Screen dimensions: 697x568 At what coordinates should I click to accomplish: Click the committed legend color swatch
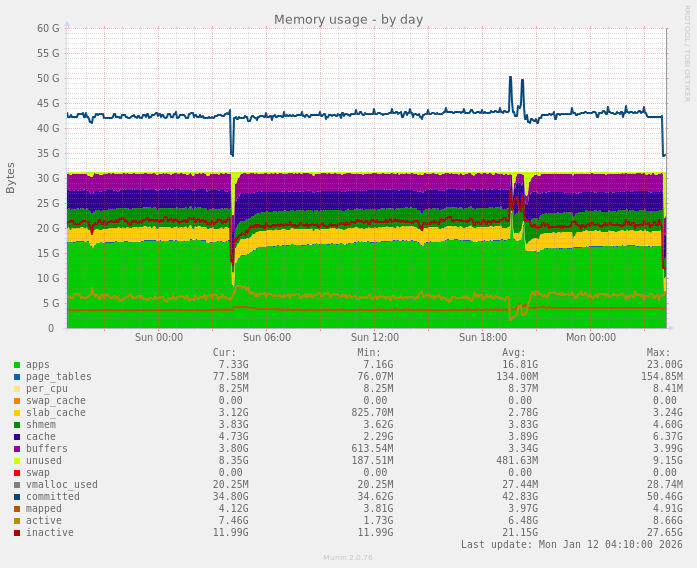point(17,497)
